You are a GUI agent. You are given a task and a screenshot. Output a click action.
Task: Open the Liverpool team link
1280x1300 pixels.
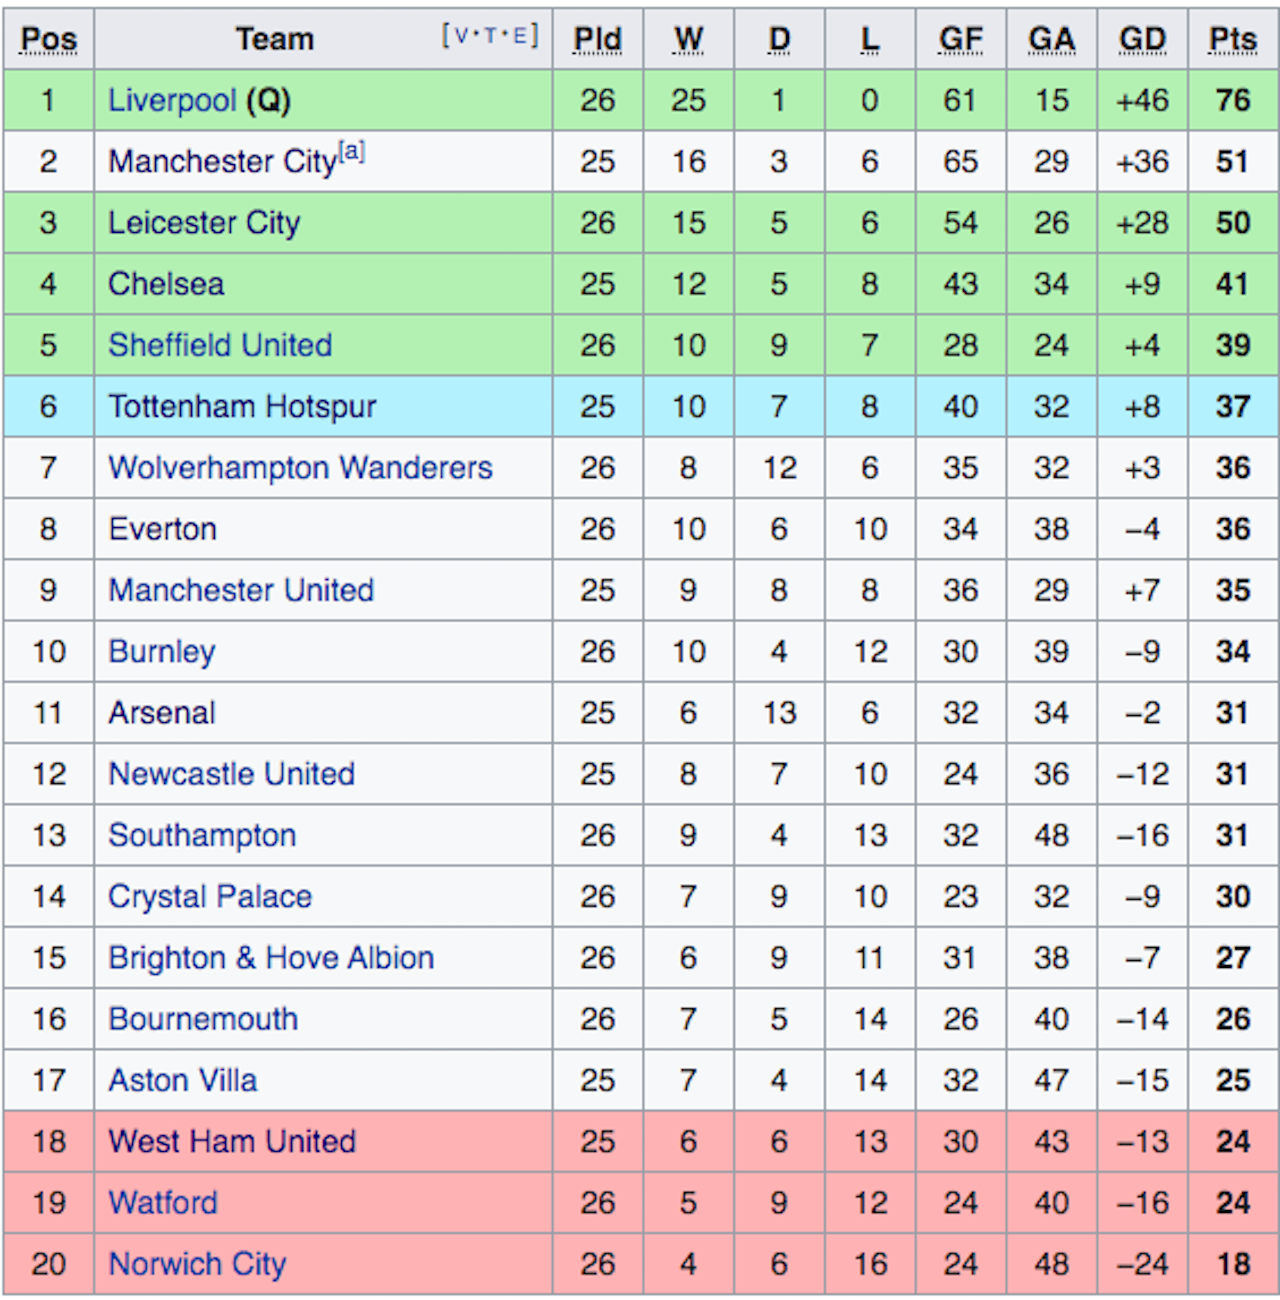pos(172,101)
